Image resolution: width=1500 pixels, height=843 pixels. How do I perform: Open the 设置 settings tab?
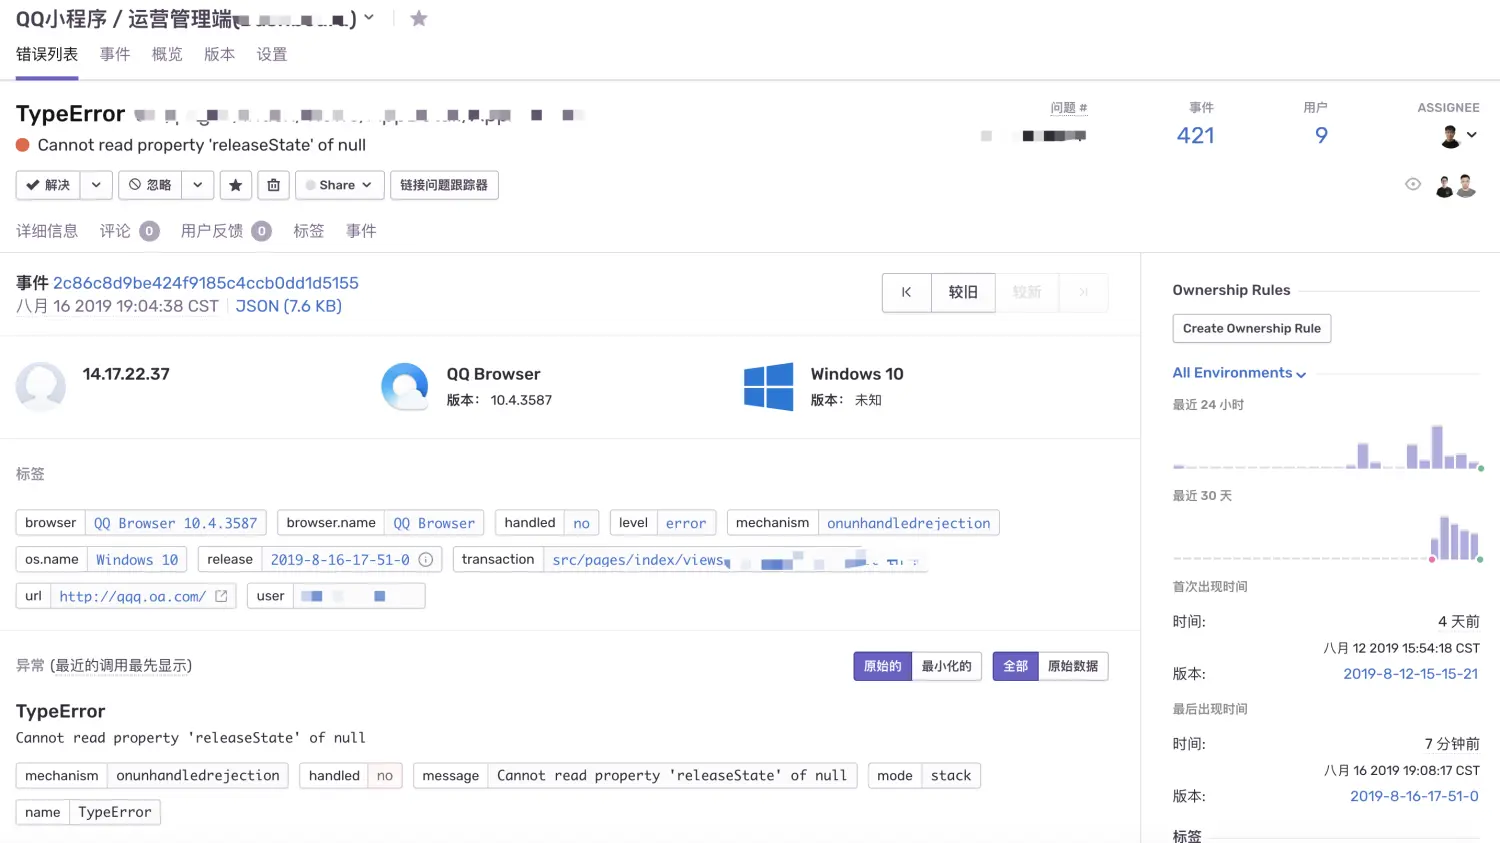point(272,54)
